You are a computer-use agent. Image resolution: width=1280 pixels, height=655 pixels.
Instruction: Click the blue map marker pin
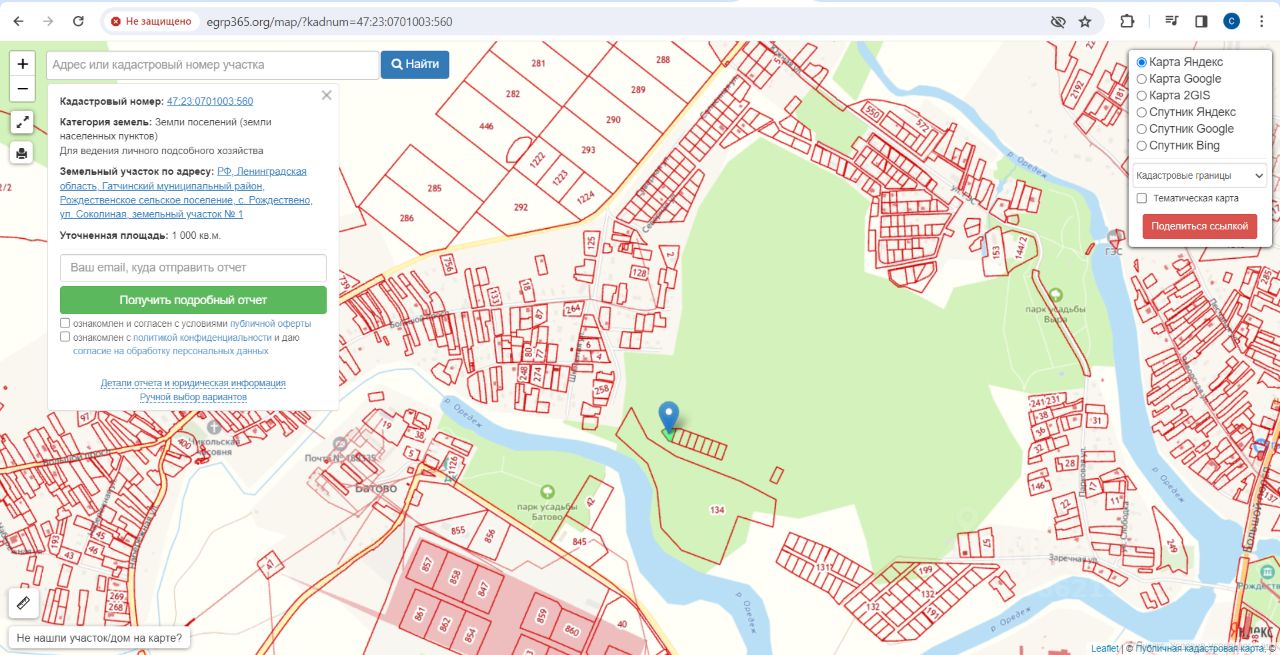coord(669,417)
